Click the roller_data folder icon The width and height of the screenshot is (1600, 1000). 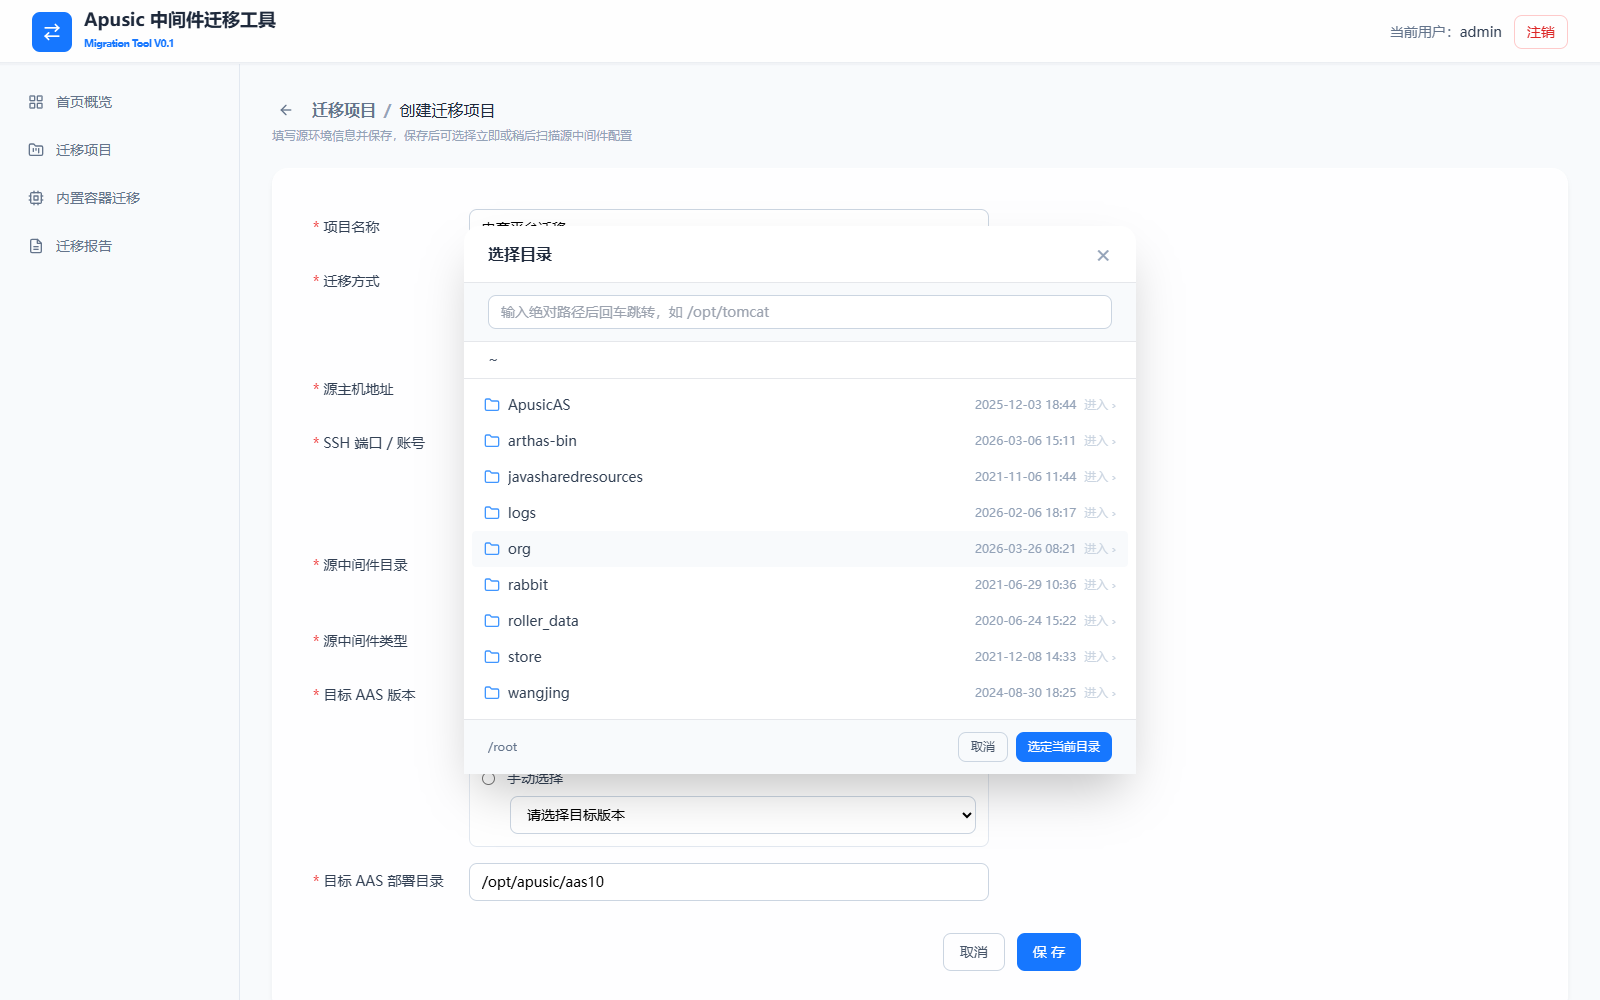click(x=492, y=621)
